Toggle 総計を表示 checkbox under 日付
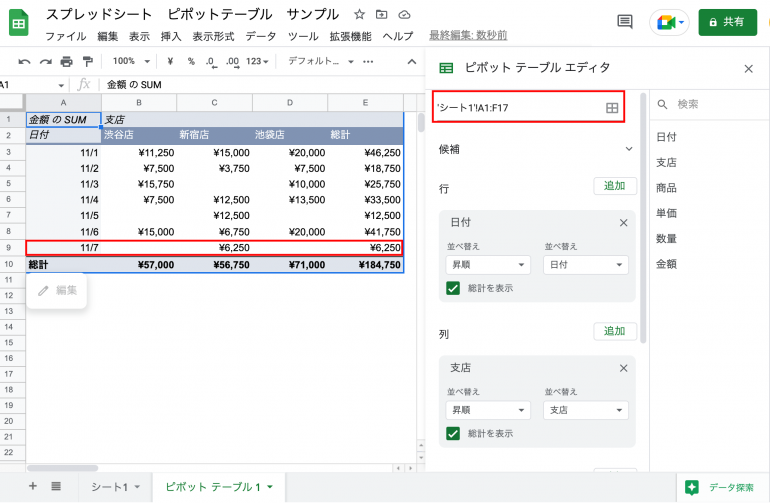The height and width of the screenshot is (503, 770). tap(453, 288)
